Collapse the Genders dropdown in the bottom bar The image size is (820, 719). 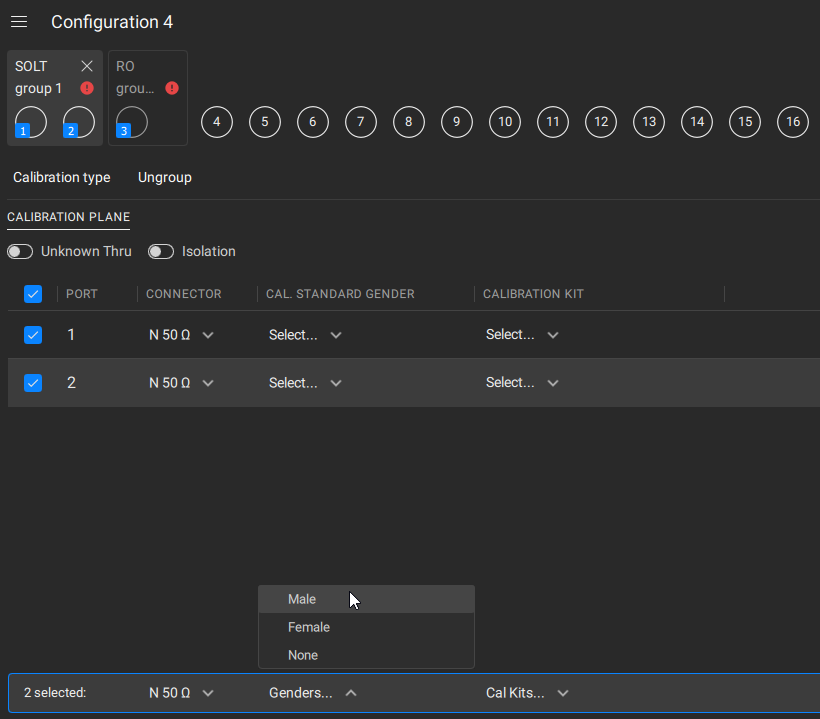313,692
